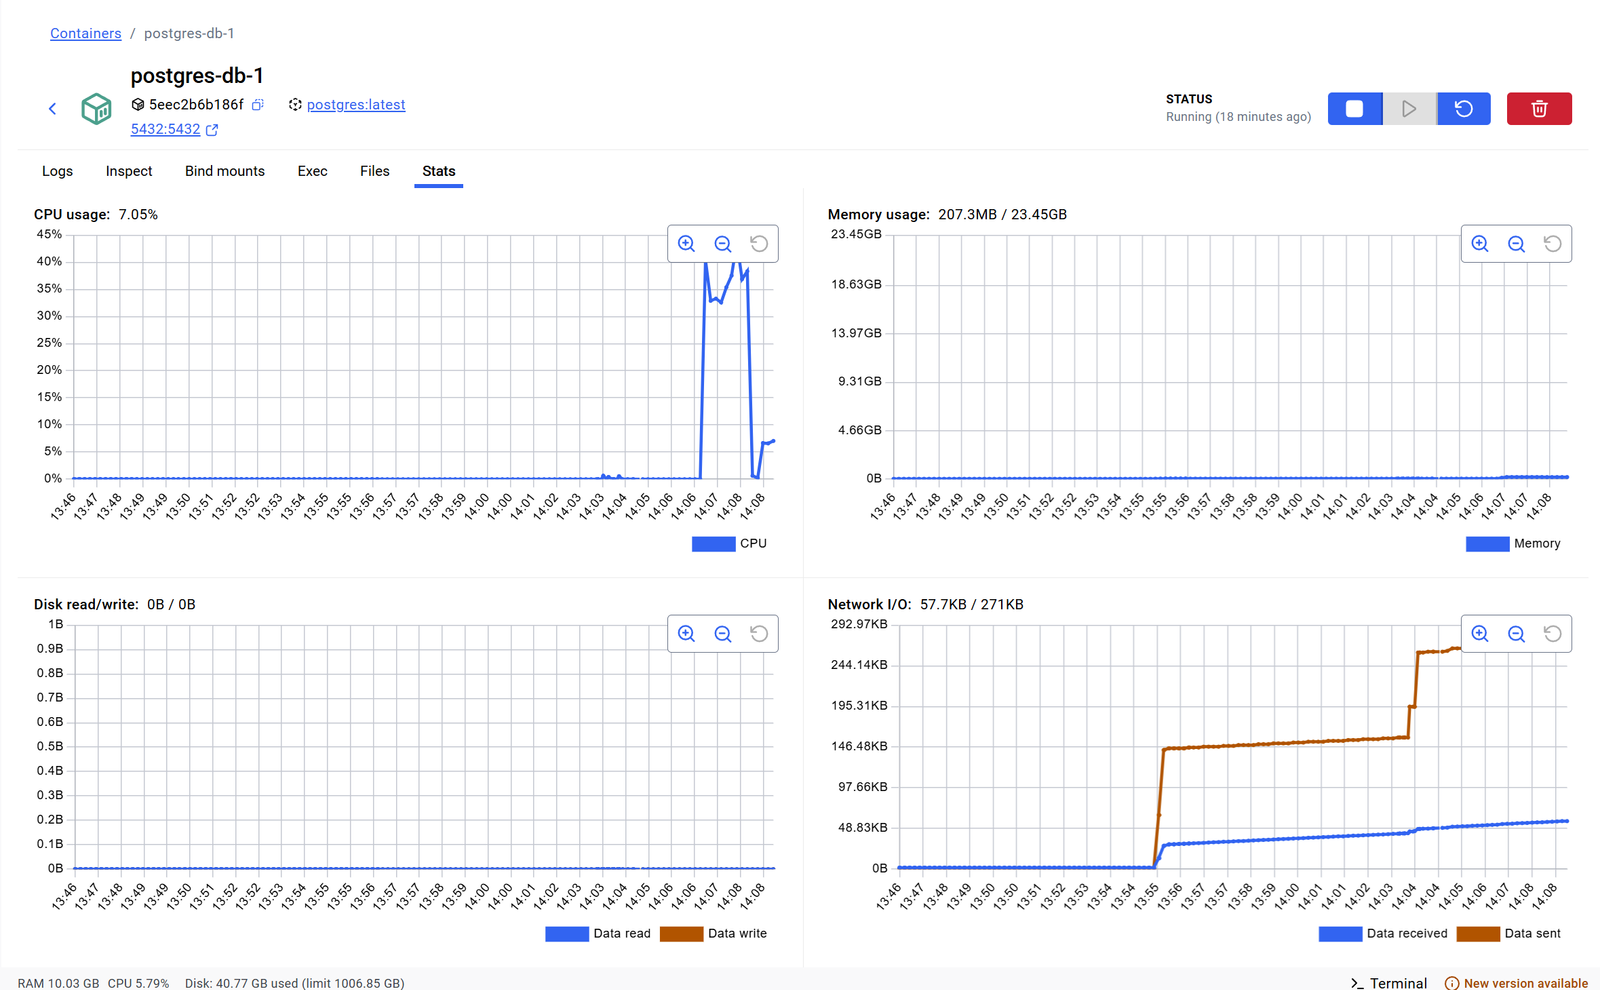Open the Terminal from the status bar
Image resolution: width=1600 pixels, height=990 pixels.
(x=1389, y=982)
